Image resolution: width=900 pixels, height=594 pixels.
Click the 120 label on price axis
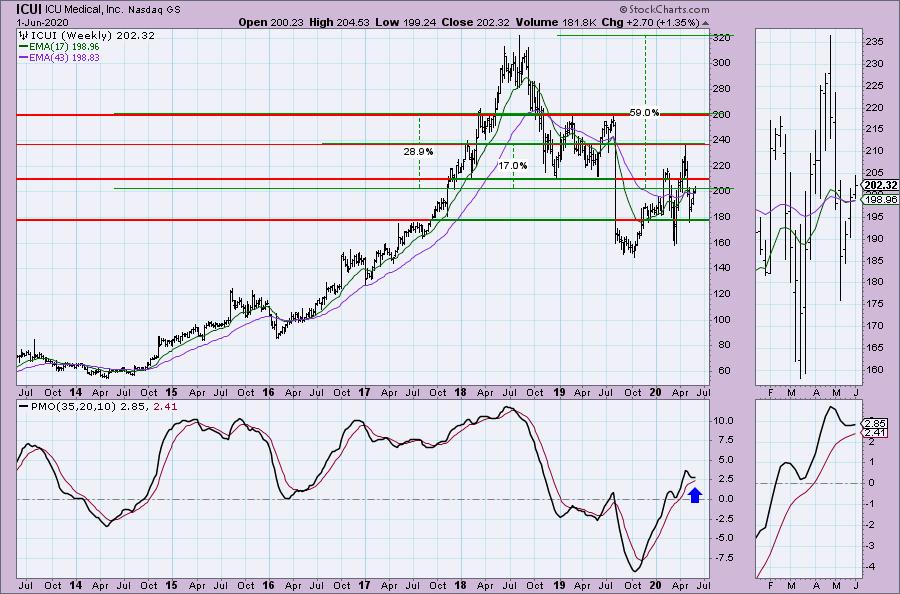tap(722, 293)
